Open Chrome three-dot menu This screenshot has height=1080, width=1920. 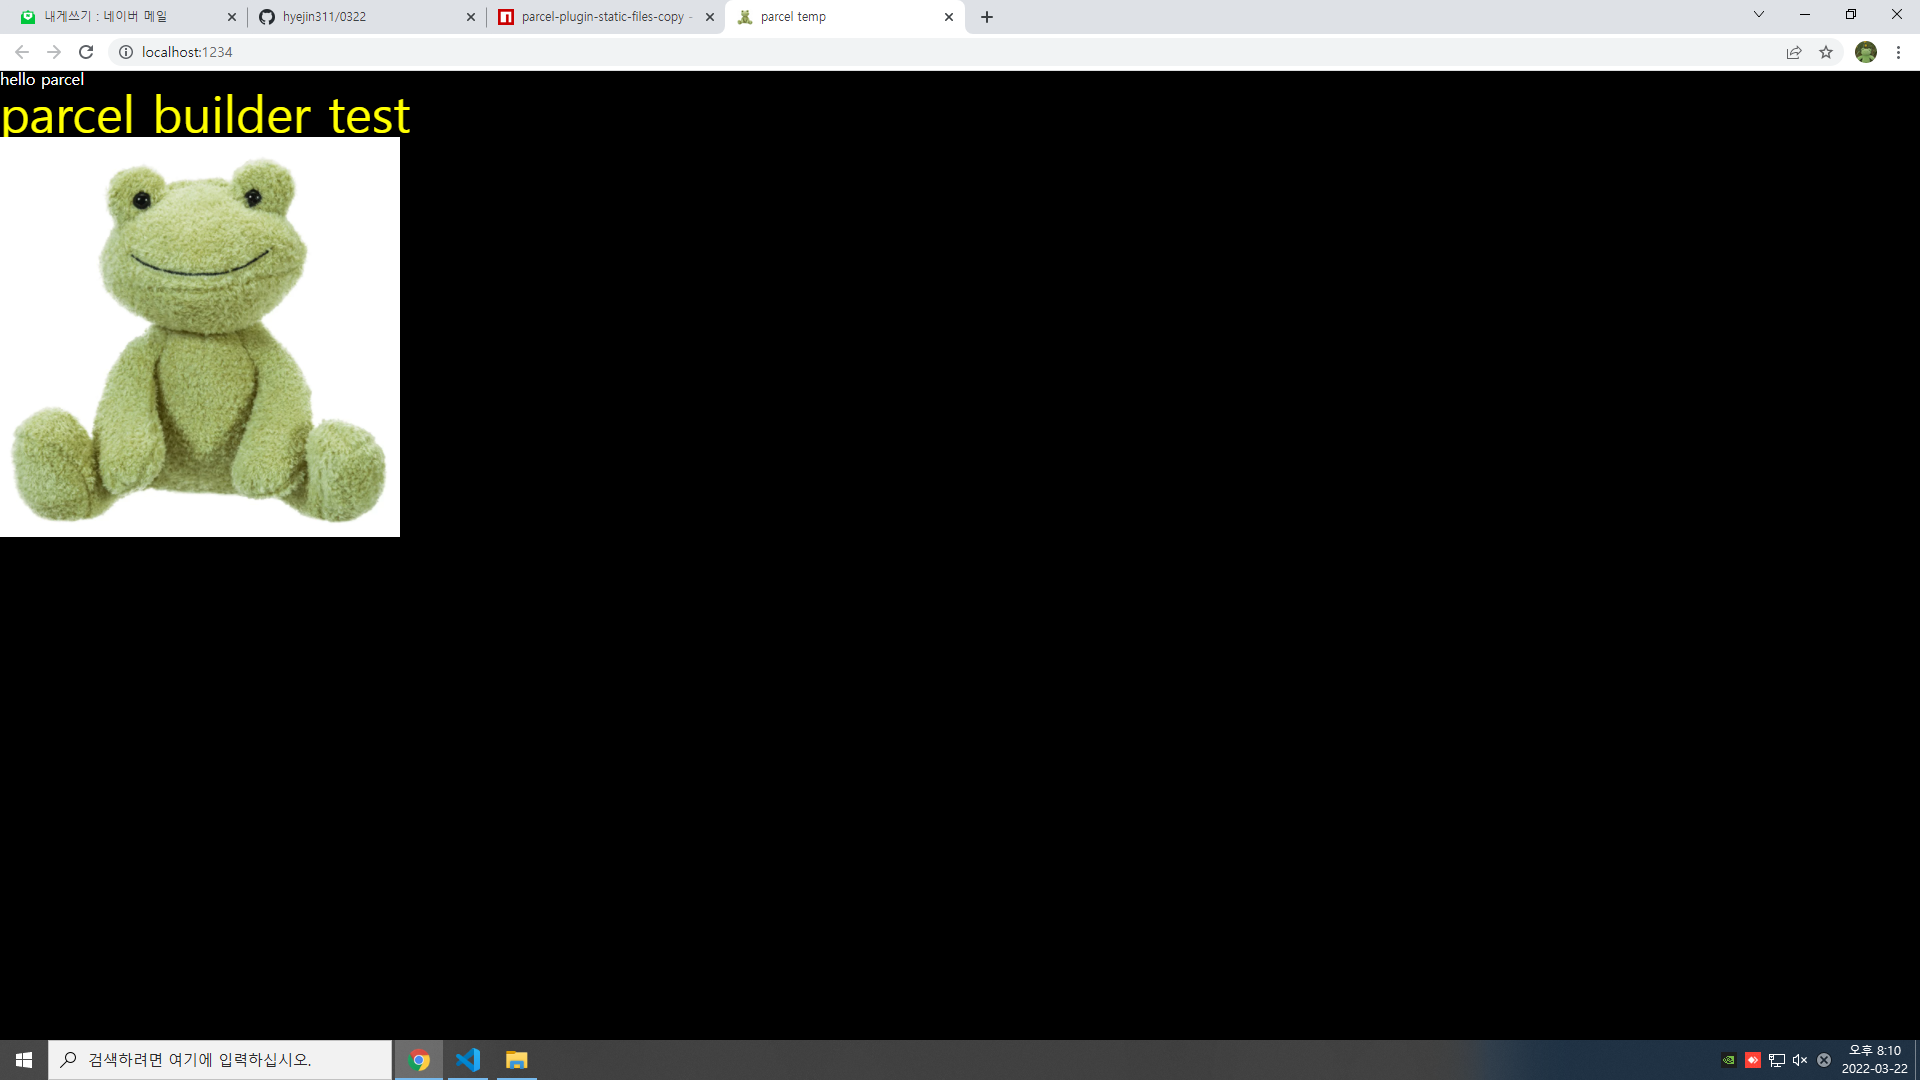pyautogui.click(x=1898, y=52)
